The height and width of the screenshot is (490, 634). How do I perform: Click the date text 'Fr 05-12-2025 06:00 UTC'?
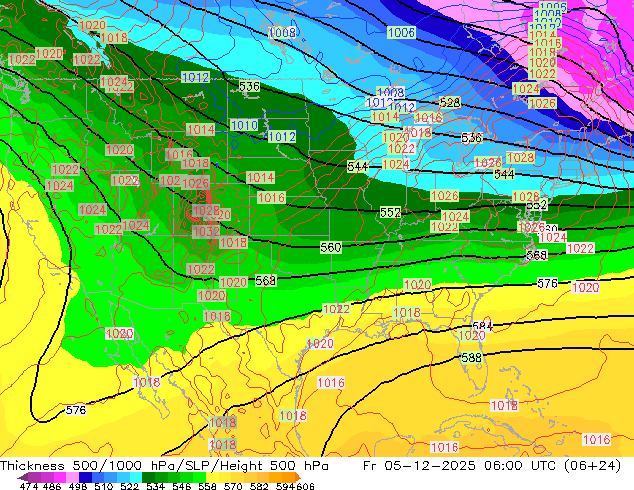tap(459, 465)
